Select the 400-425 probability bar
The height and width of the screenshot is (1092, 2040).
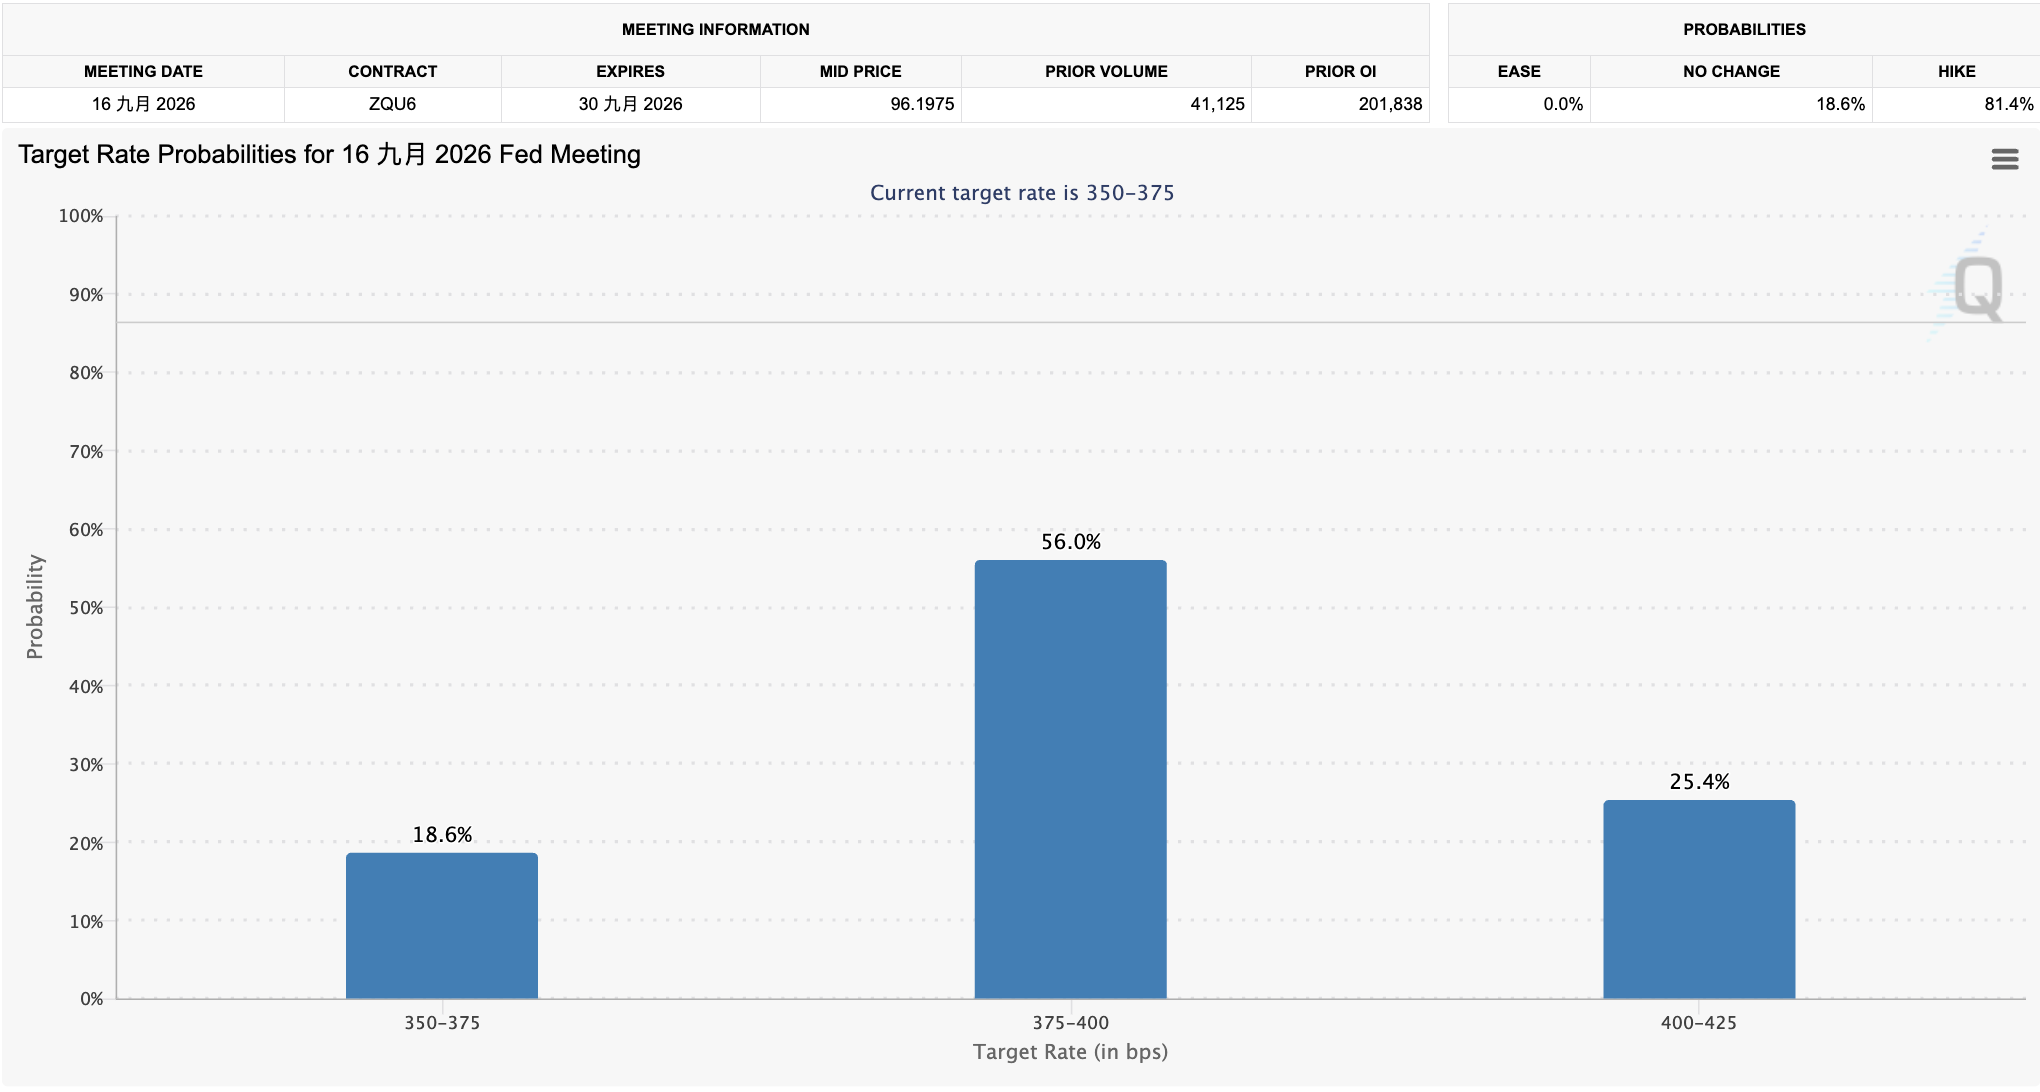click(1699, 899)
